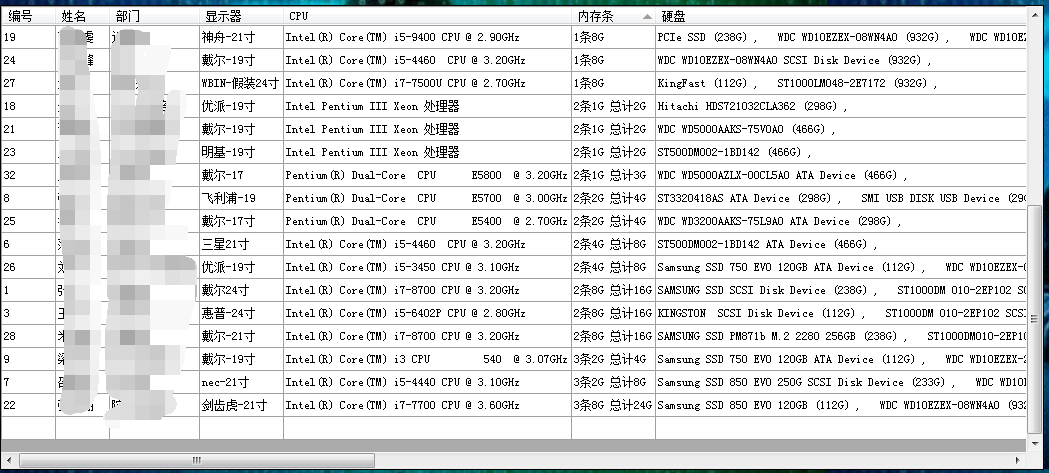Image resolution: width=1049 pixels, height=473 pixels.
Task: Sort by the 硬盘 column header
Action: coord(840,16)
